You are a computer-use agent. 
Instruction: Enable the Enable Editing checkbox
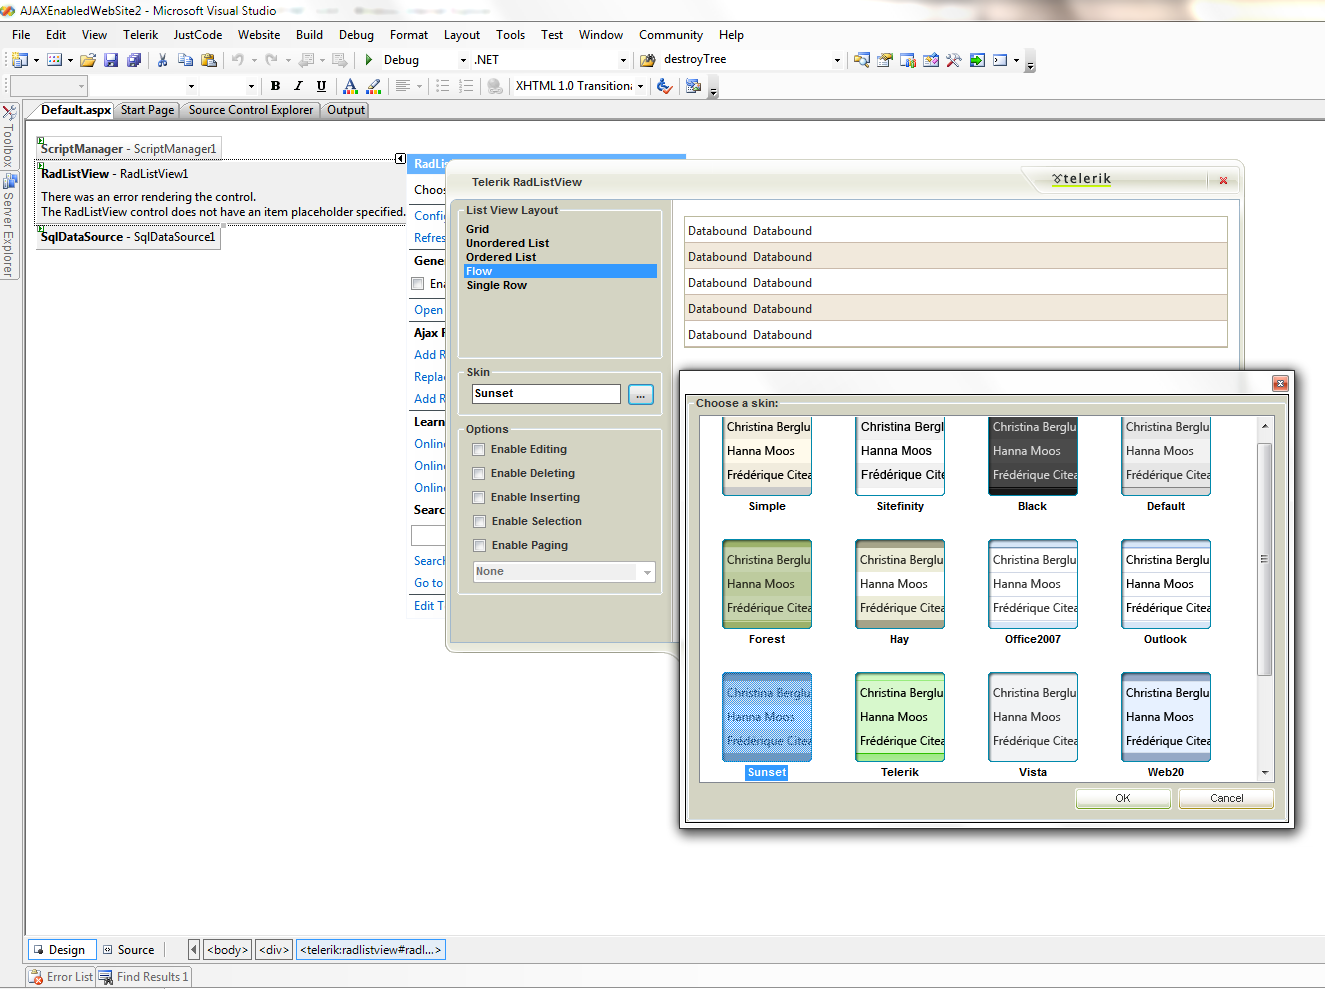tap(479, 450)
